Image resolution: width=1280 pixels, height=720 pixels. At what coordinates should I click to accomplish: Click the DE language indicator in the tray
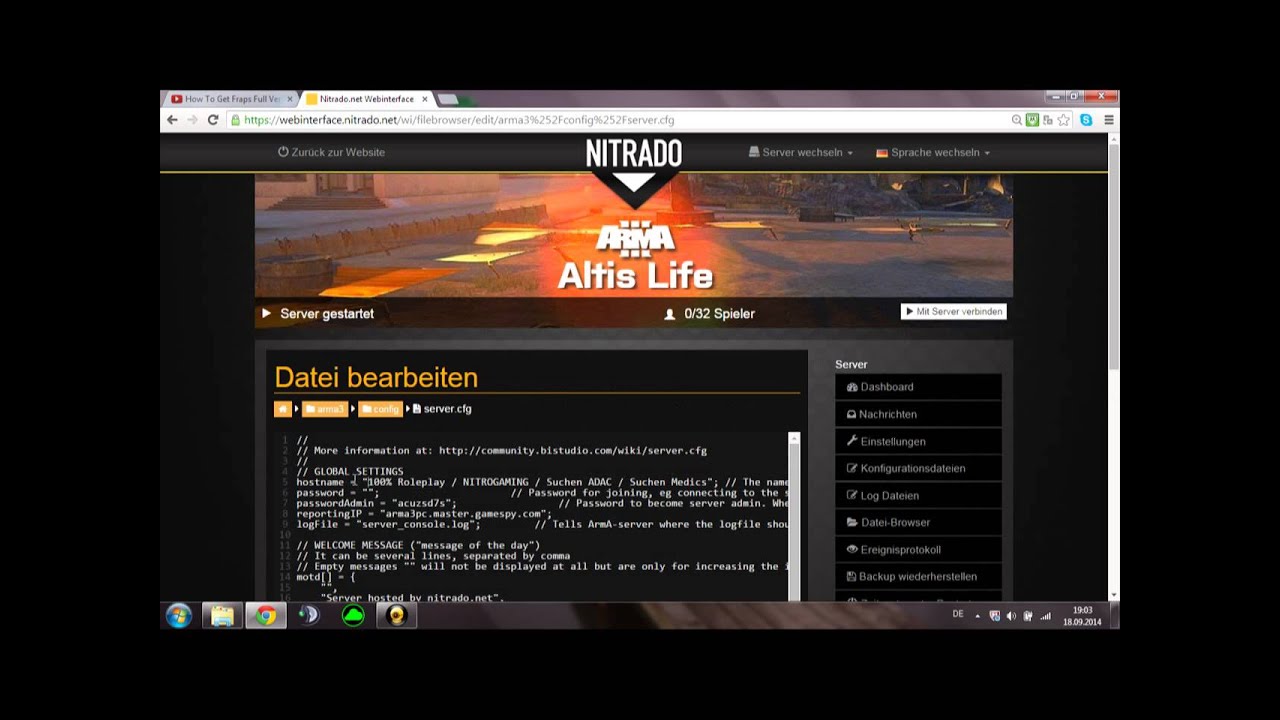958,615
